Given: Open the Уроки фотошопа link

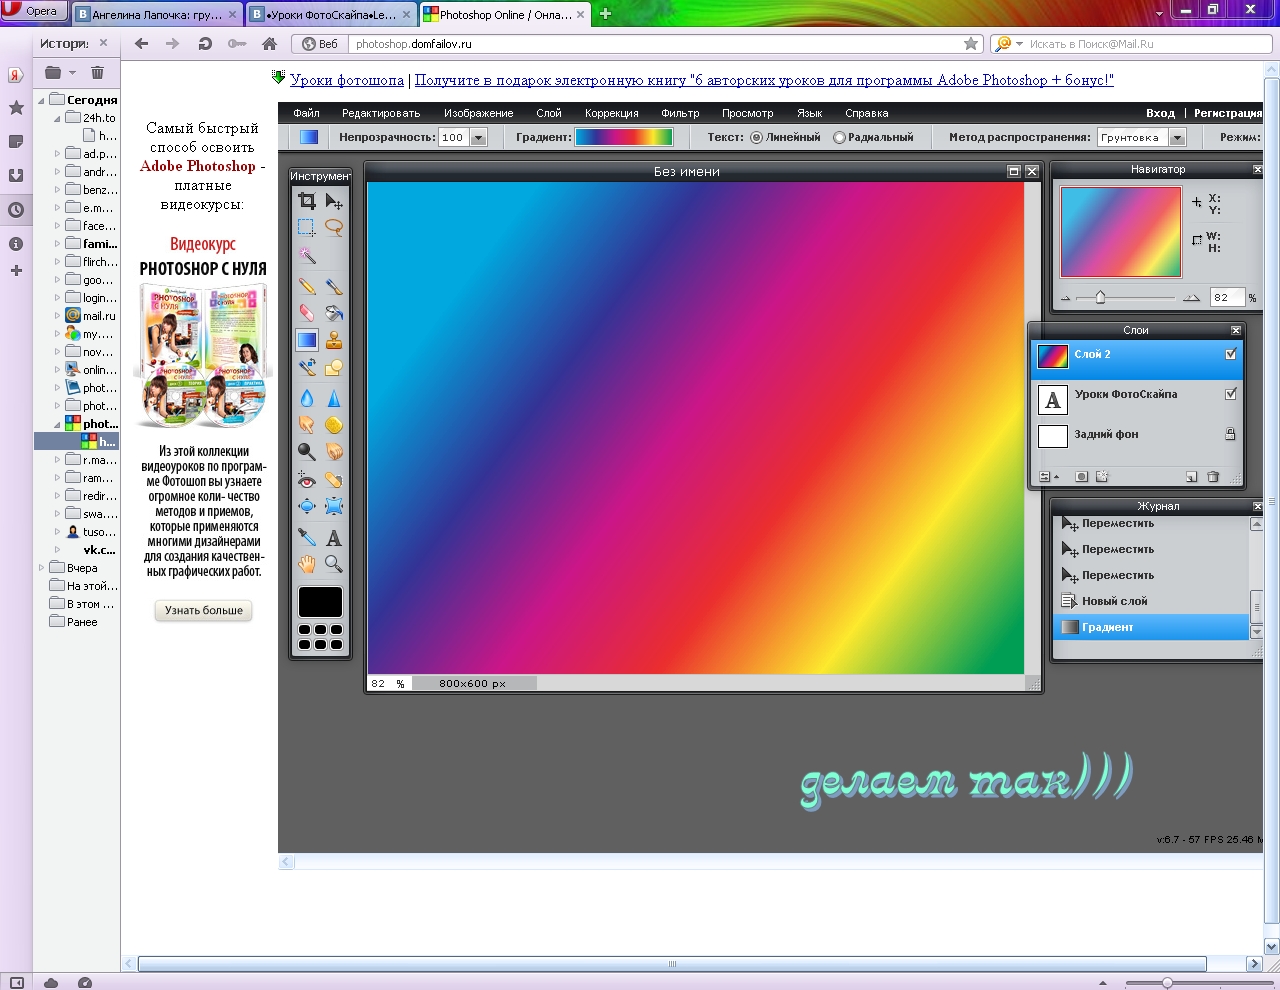Looking at the screenshot, I should (347, 80).
